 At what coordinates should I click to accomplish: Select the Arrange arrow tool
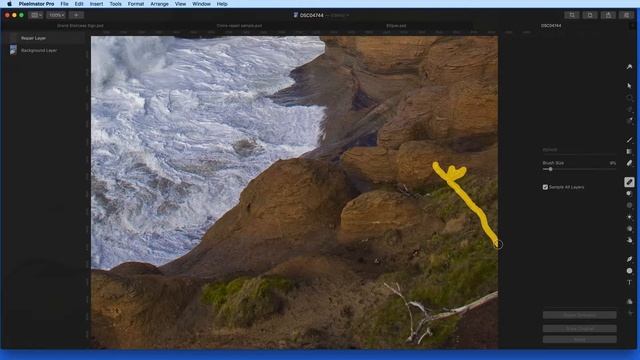[629, 86]
